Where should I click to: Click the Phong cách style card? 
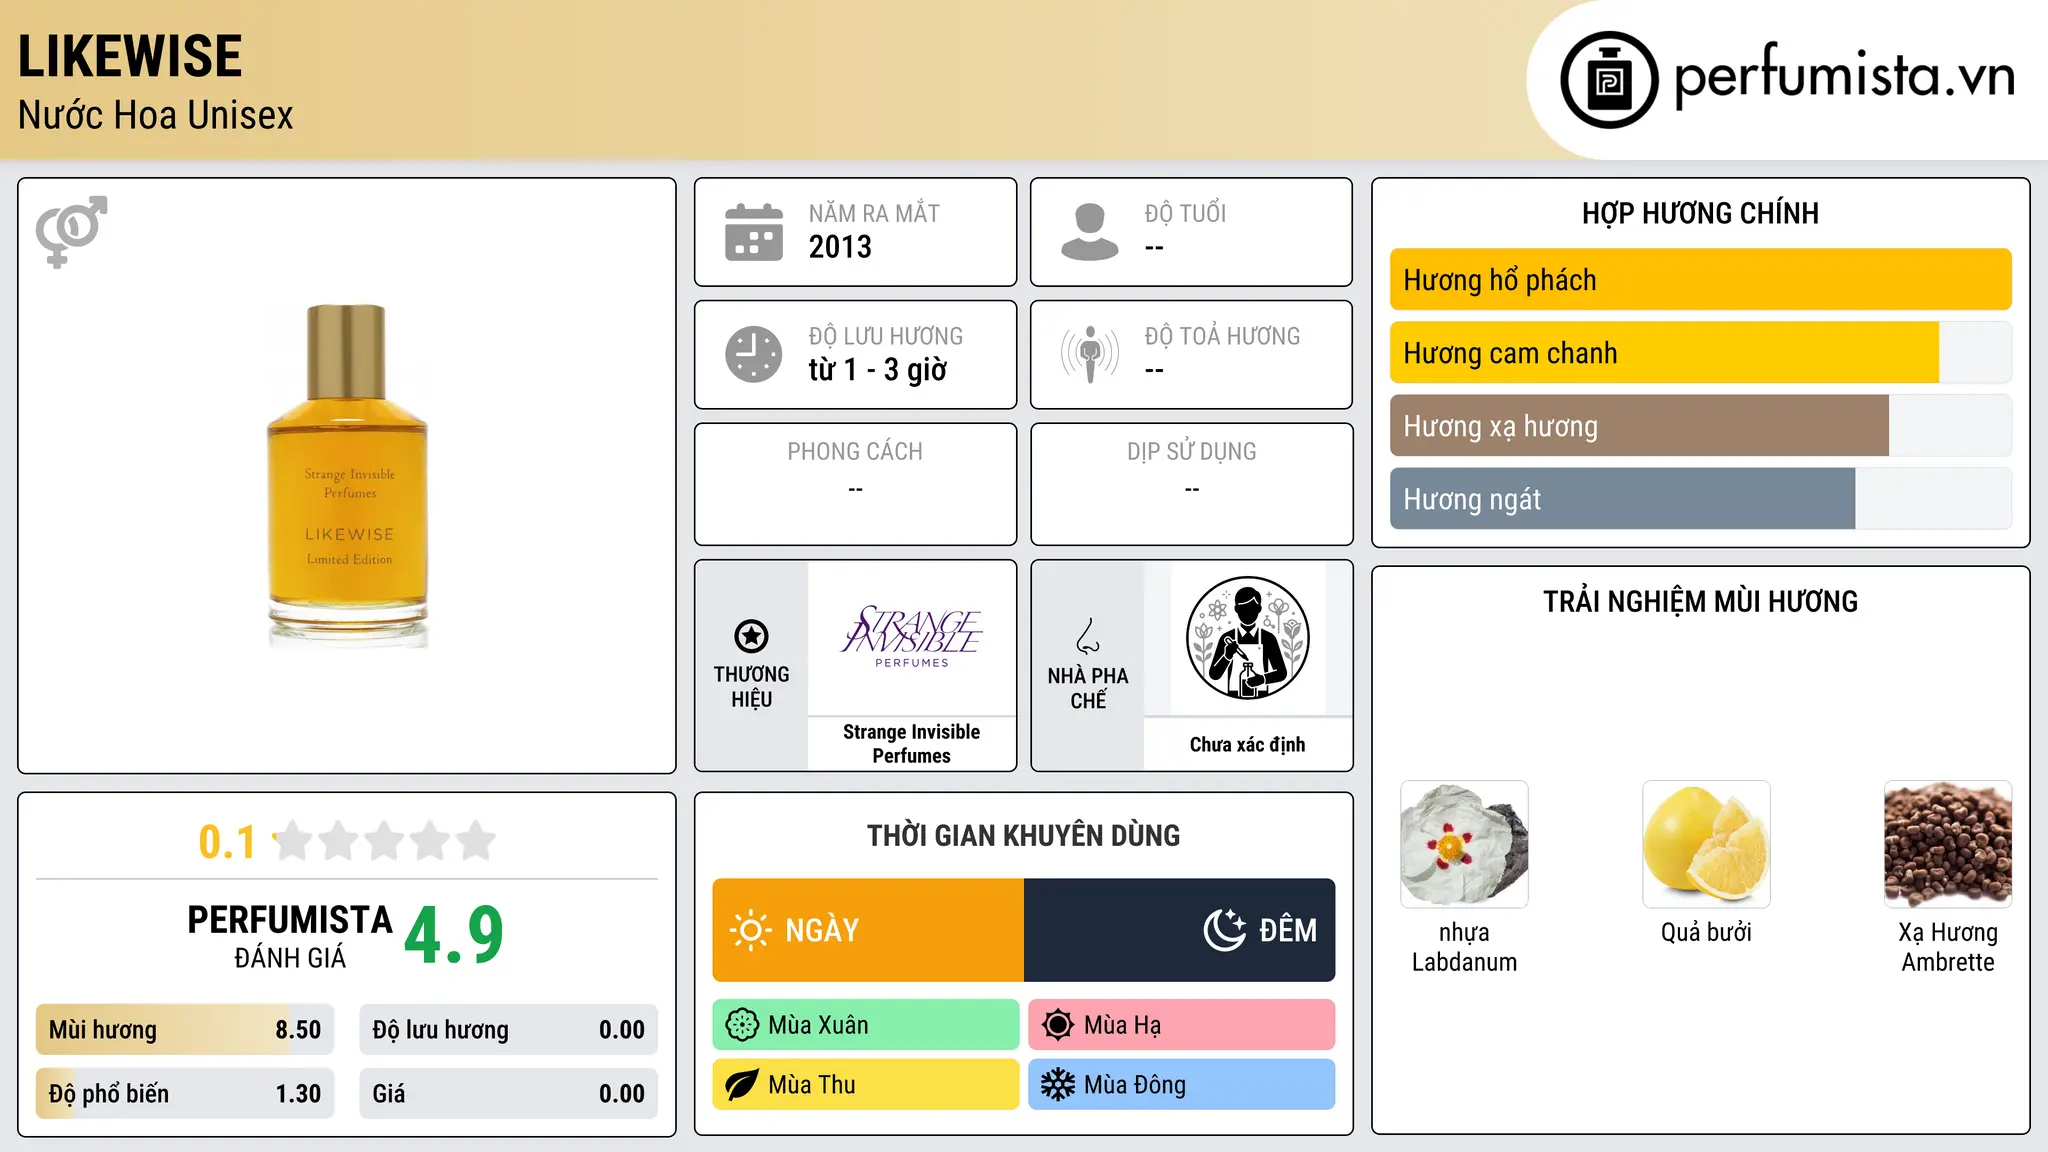856,484
